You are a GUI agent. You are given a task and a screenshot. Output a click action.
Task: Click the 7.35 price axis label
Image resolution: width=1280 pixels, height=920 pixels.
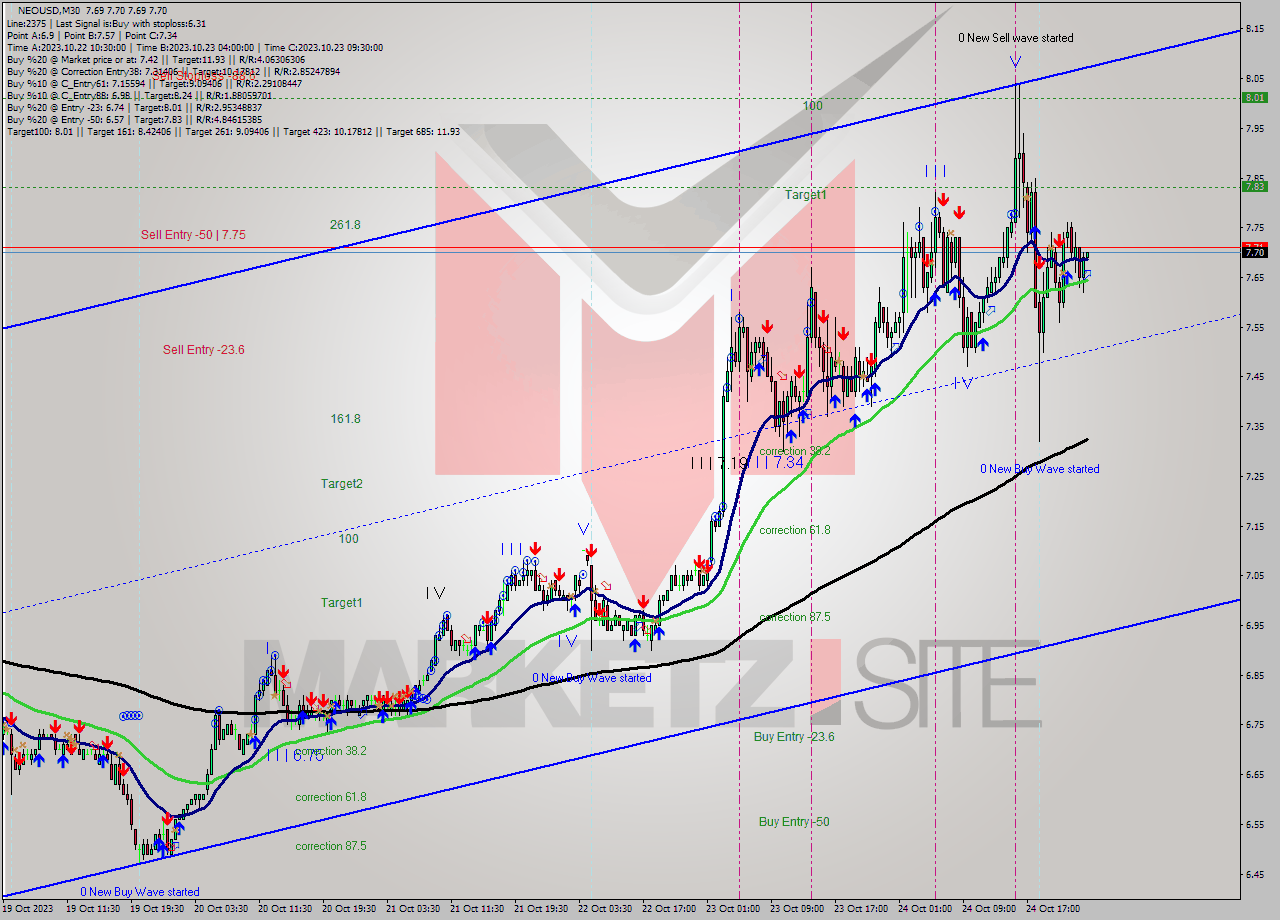(x=1255, y=426)
